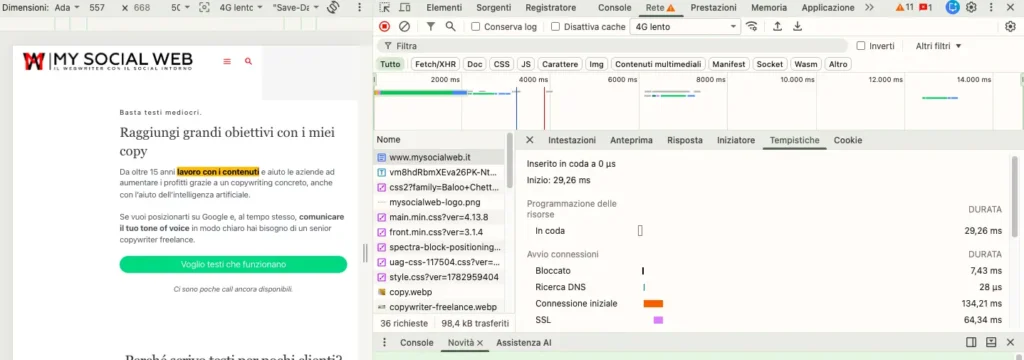Click the drawer expand icon
1024x360 pixels.
tap(991, 342)
